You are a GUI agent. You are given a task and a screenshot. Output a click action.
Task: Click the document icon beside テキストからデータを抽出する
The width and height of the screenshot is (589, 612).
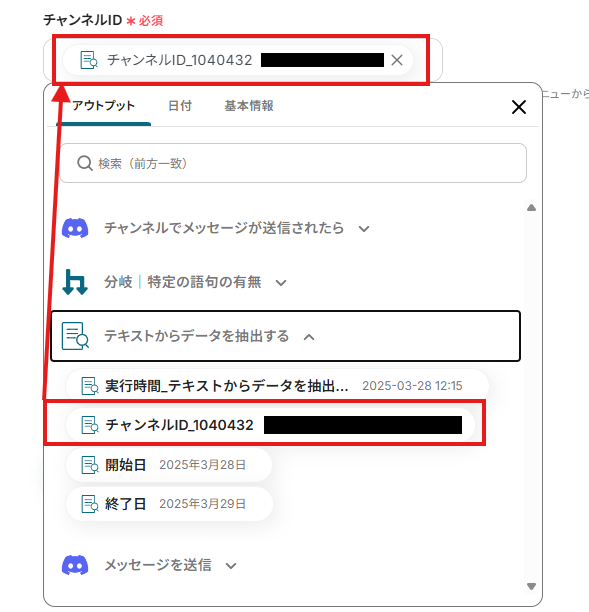(x=75, y=336)
